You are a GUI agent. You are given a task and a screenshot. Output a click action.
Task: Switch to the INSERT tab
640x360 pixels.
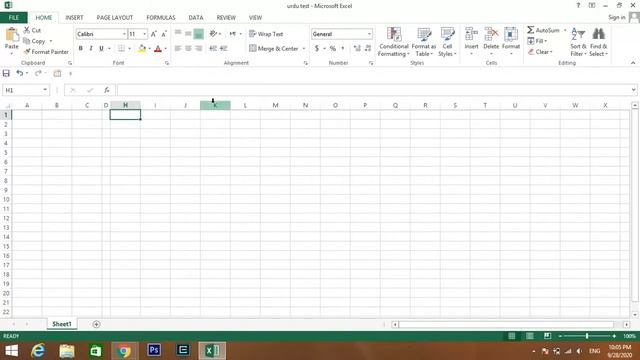coord(74,18)
